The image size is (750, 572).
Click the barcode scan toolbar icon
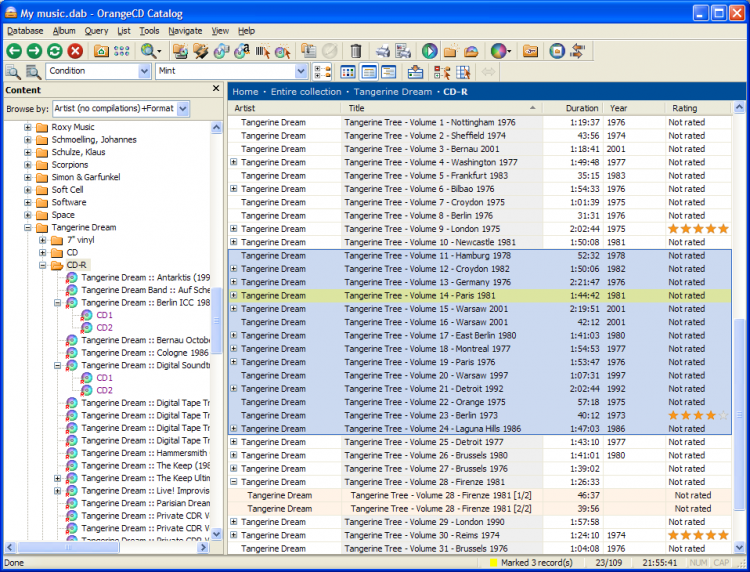(262, 51)
